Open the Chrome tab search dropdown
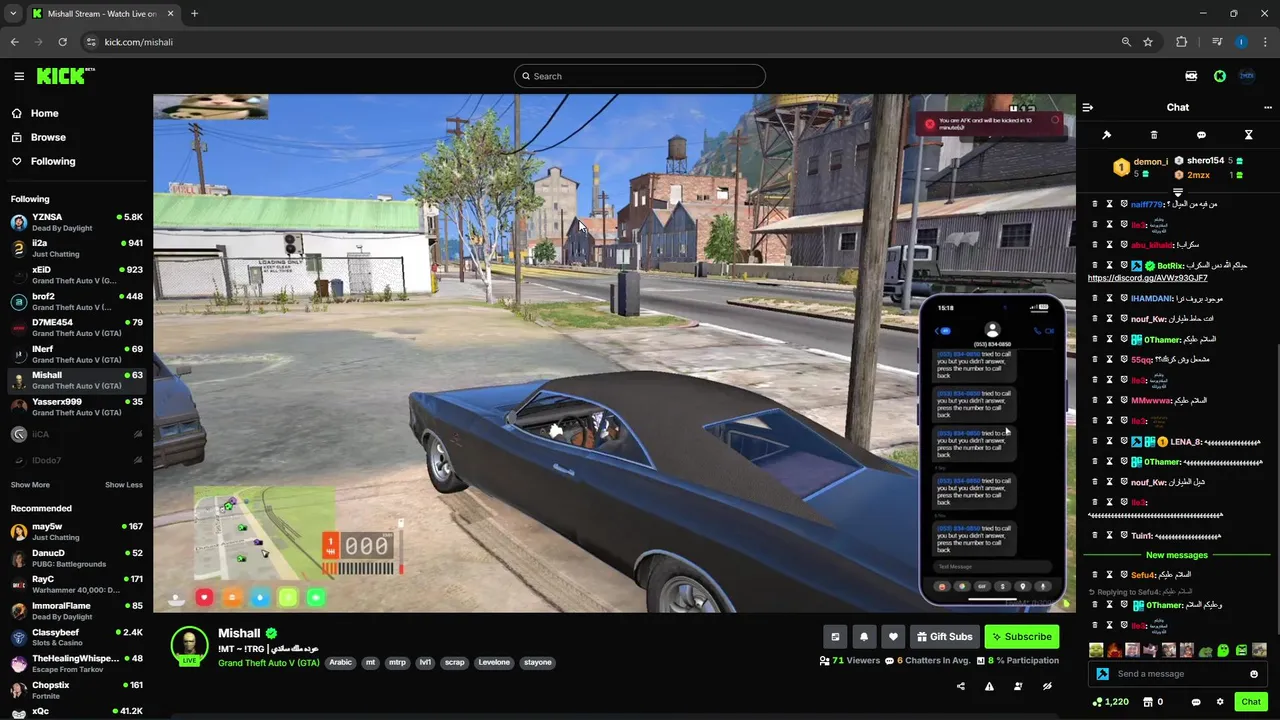The height and width of the screenshot is (720, 1280). 13,13
